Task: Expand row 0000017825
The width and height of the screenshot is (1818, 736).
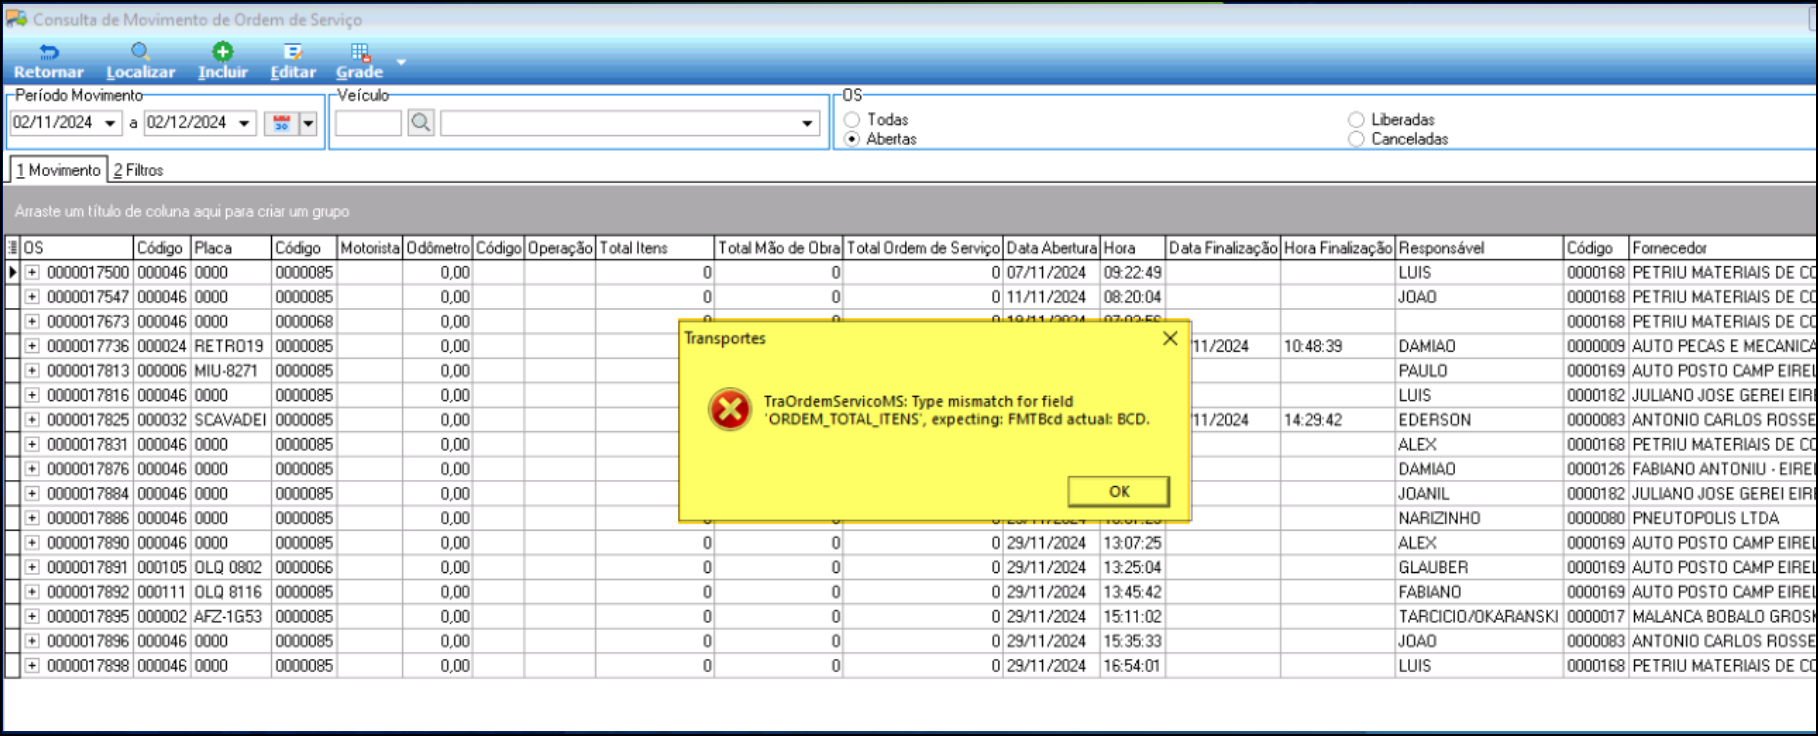Action: coord(32,420)
